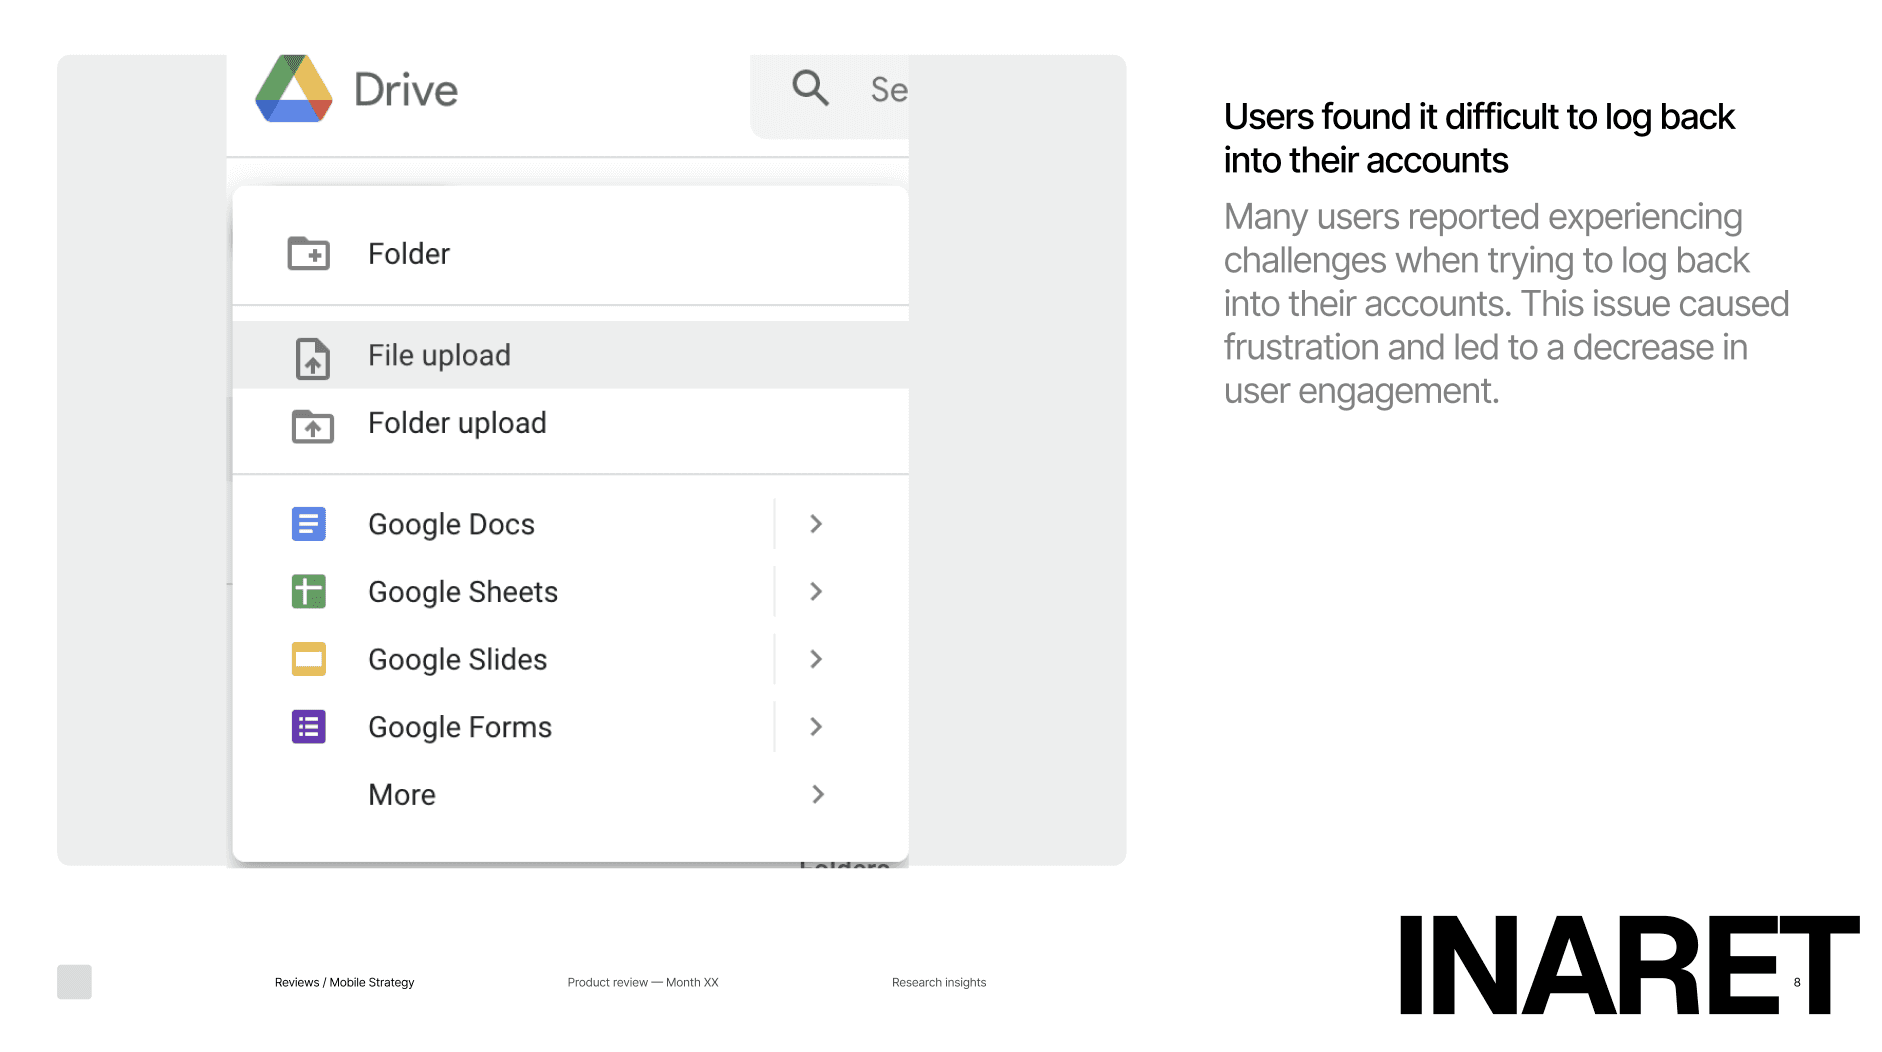
Task: Click the new Folder plus icon
Action: click(309, 253)
